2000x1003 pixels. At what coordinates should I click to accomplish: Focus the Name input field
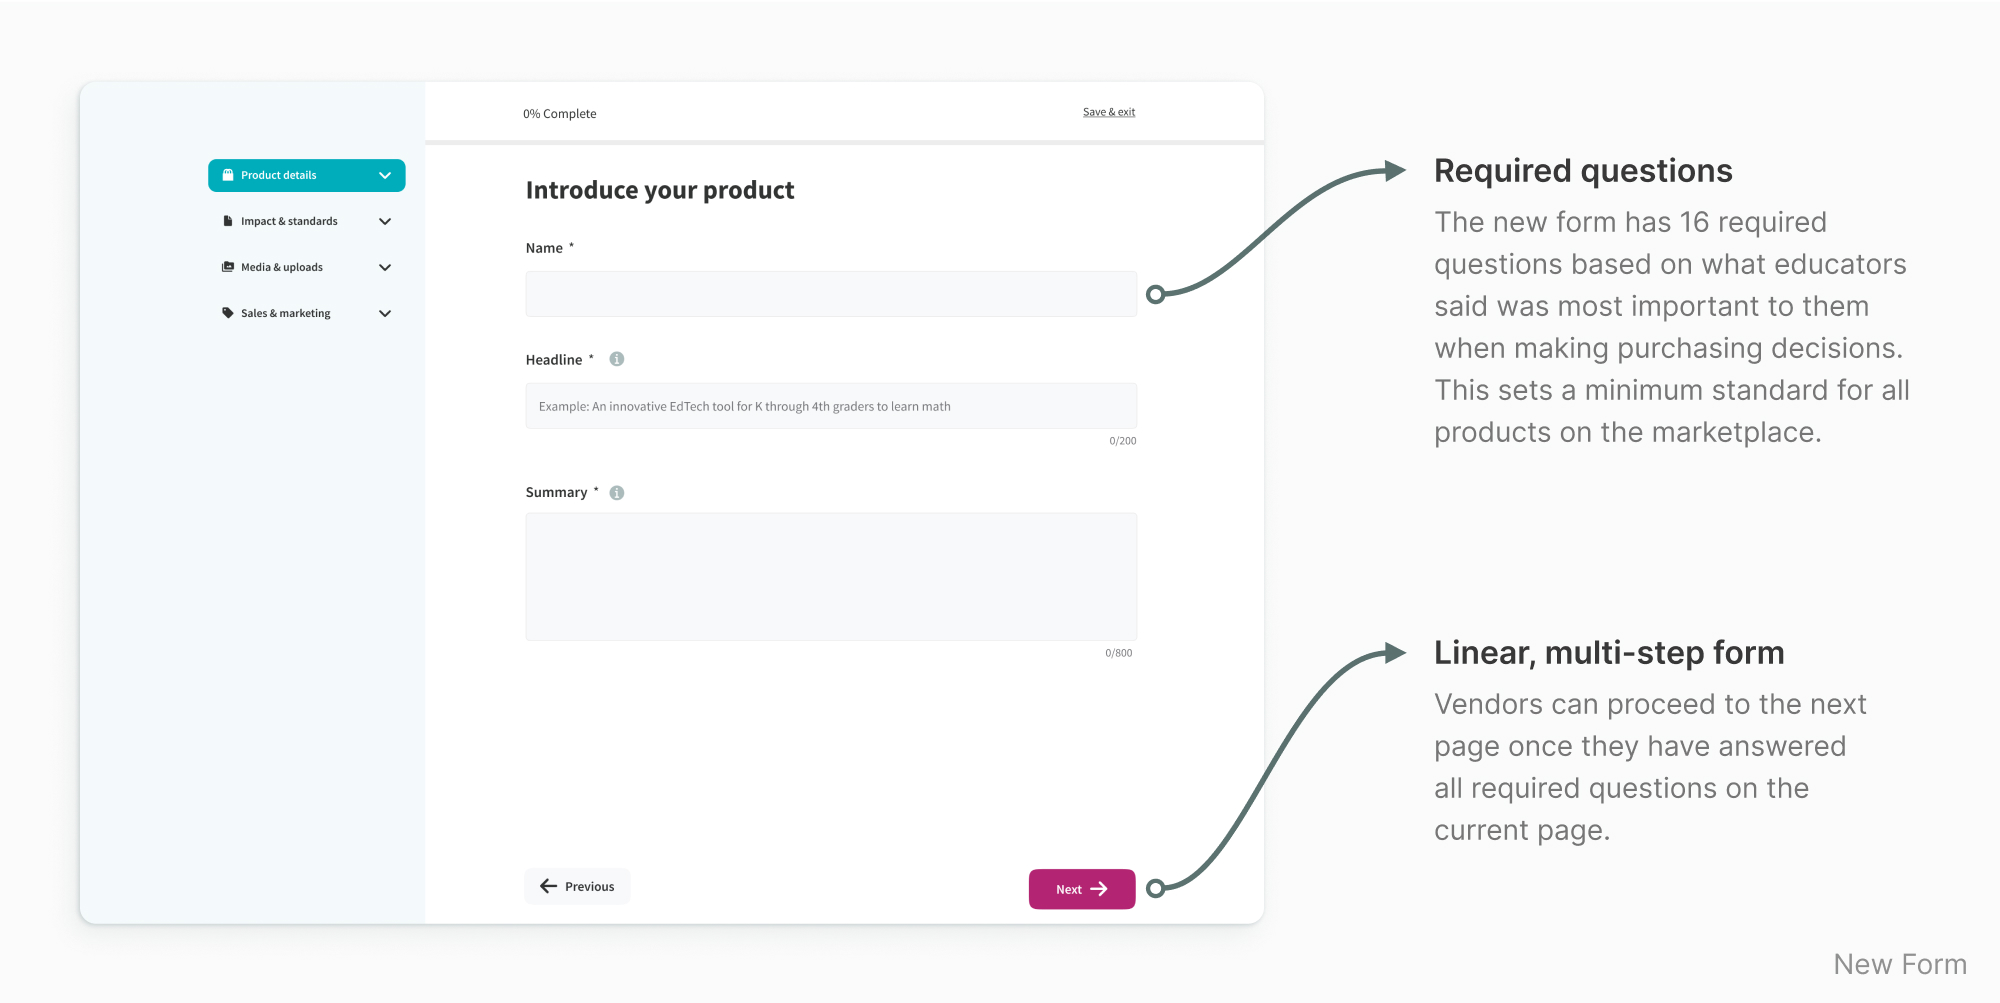pyautogui.click(x=831, y=294)
